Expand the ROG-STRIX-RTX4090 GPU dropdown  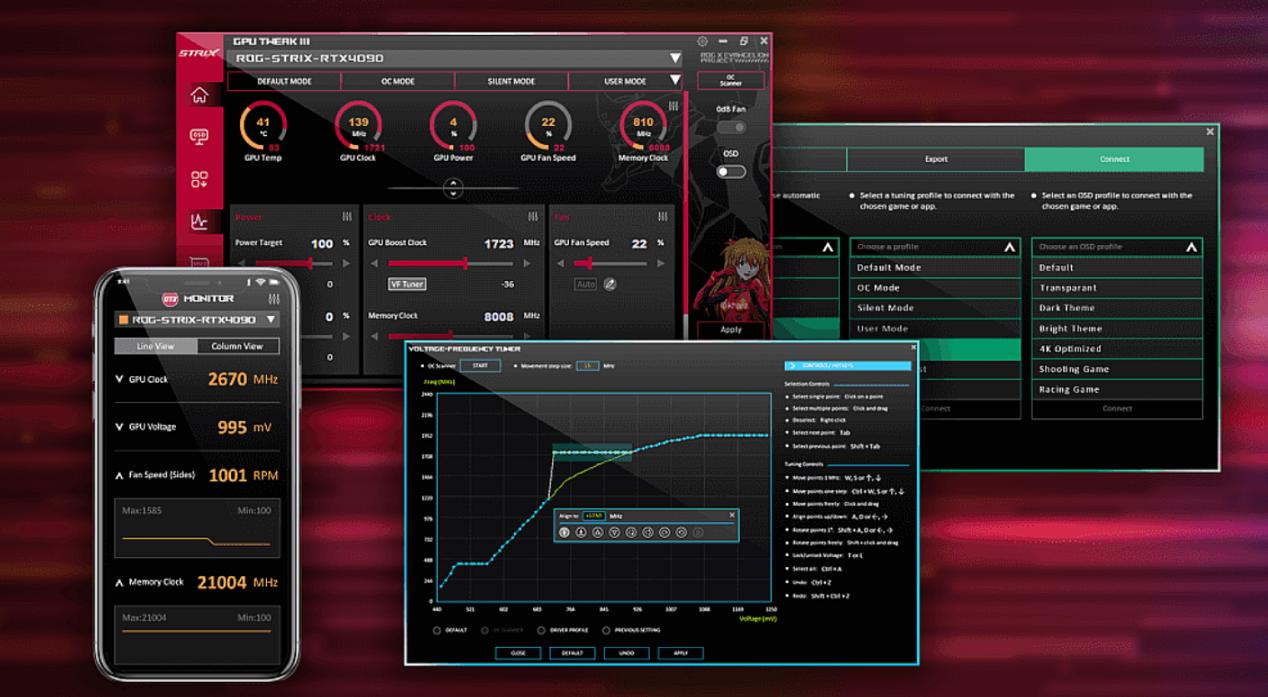pyautogui.click(x=676, y=59)
